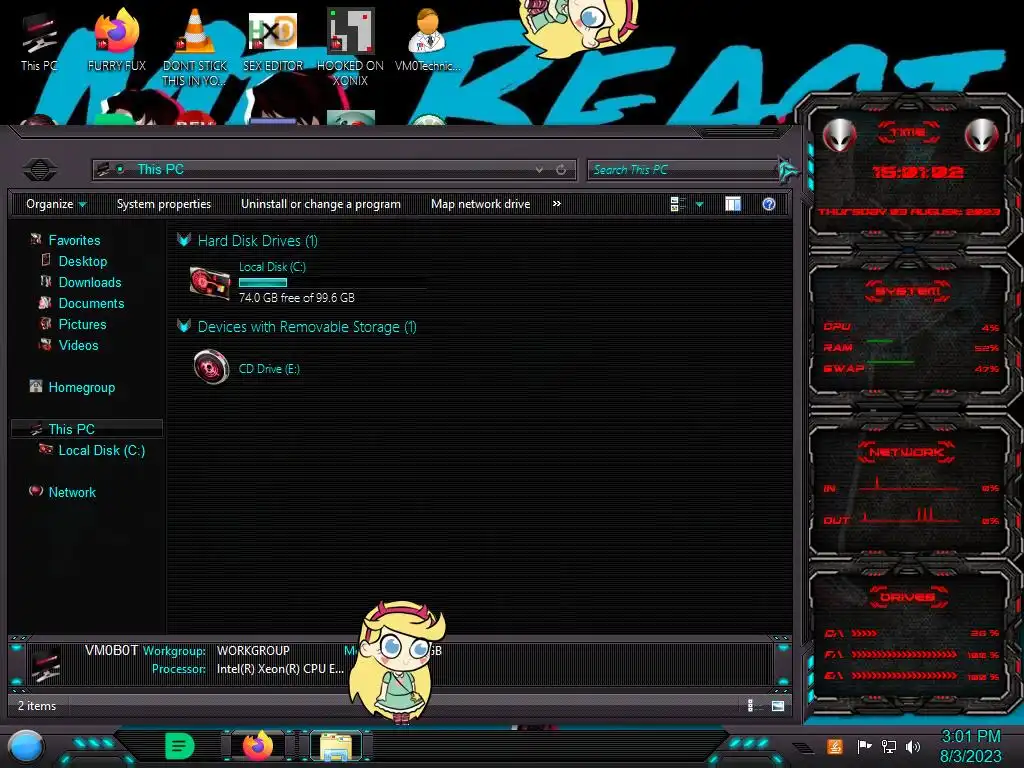
Task: Select the Local Disk (C:) drive icon
Action: tap(210, 283)
